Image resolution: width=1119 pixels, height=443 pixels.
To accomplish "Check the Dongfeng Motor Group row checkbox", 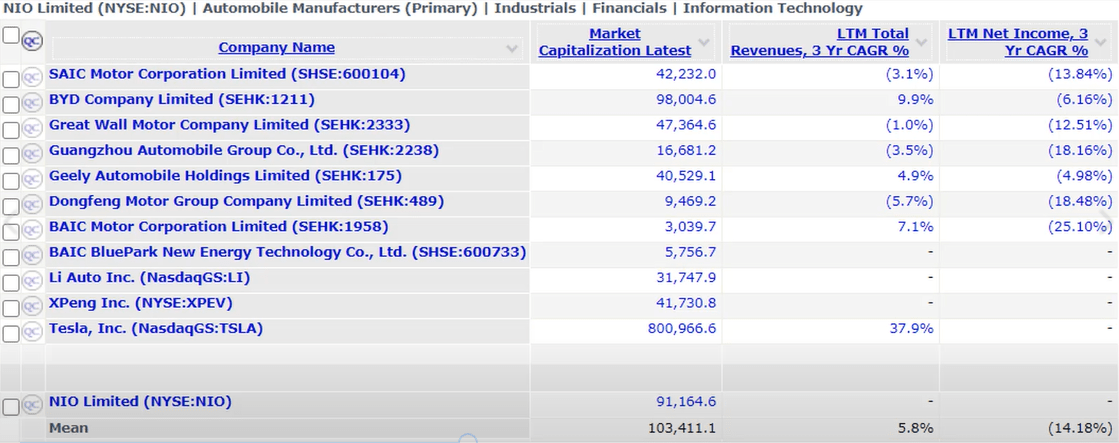I will point(11,207).
